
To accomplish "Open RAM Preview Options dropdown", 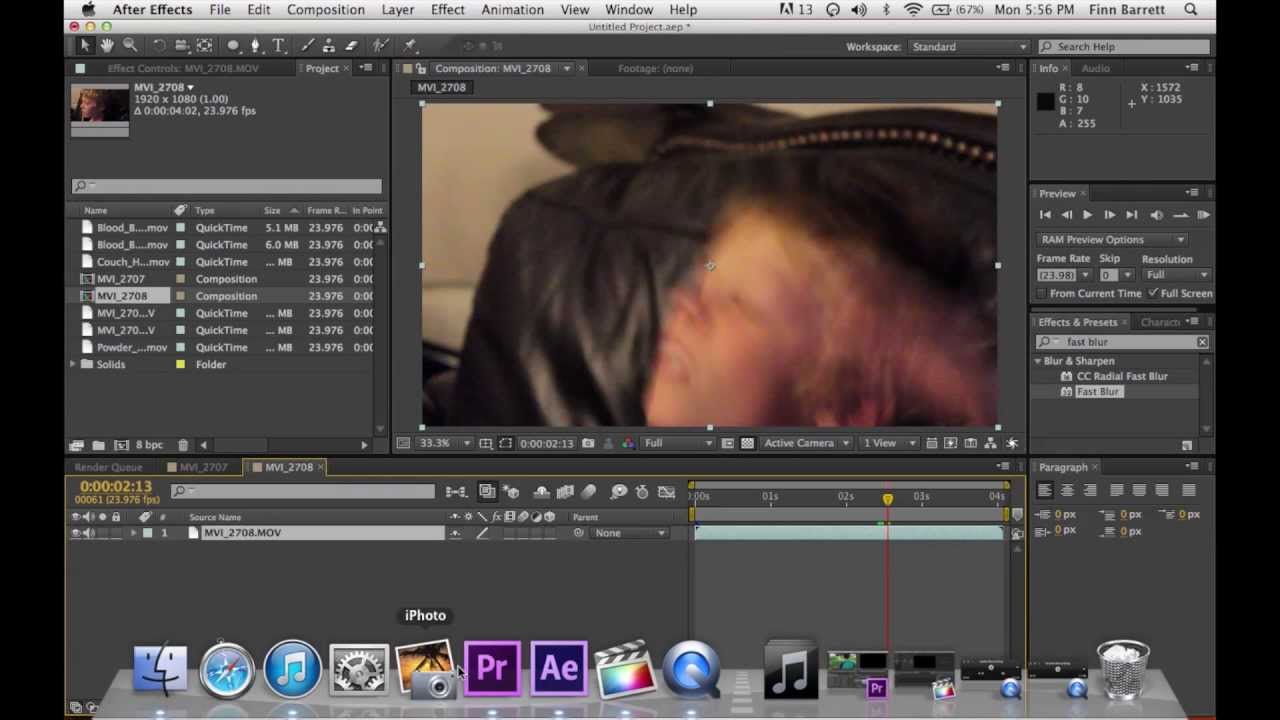I will 1112,240.
